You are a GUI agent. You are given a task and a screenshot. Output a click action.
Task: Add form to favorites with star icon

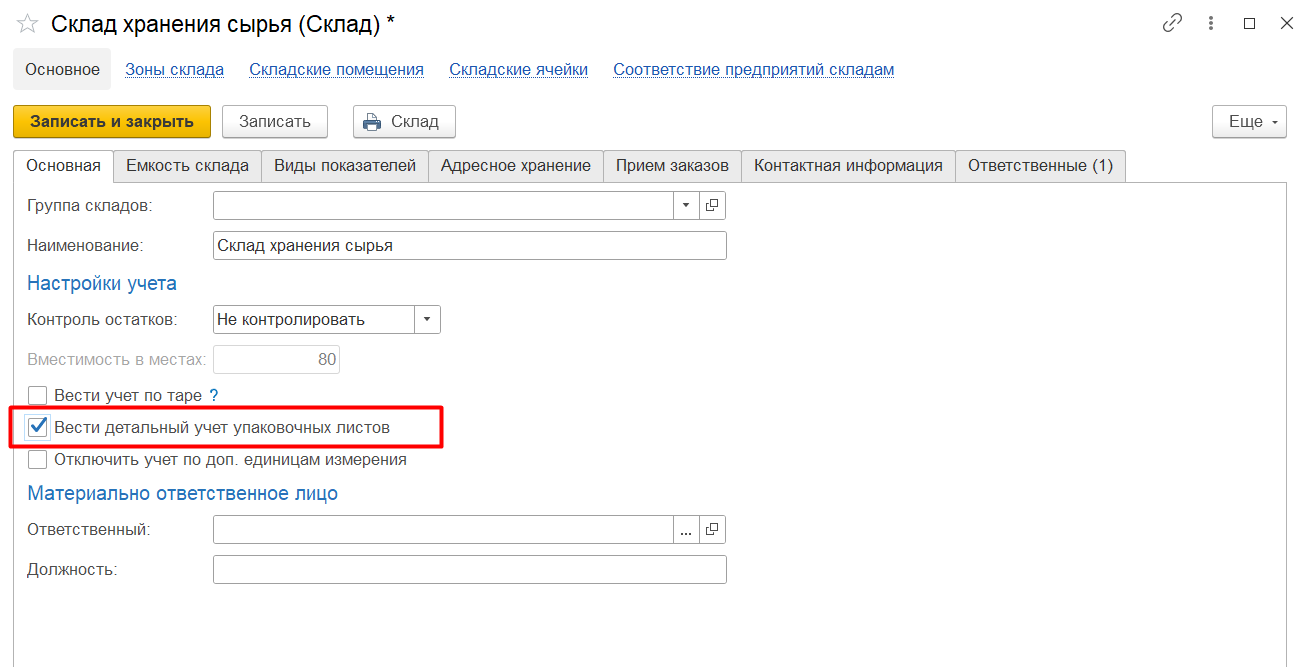27,25
